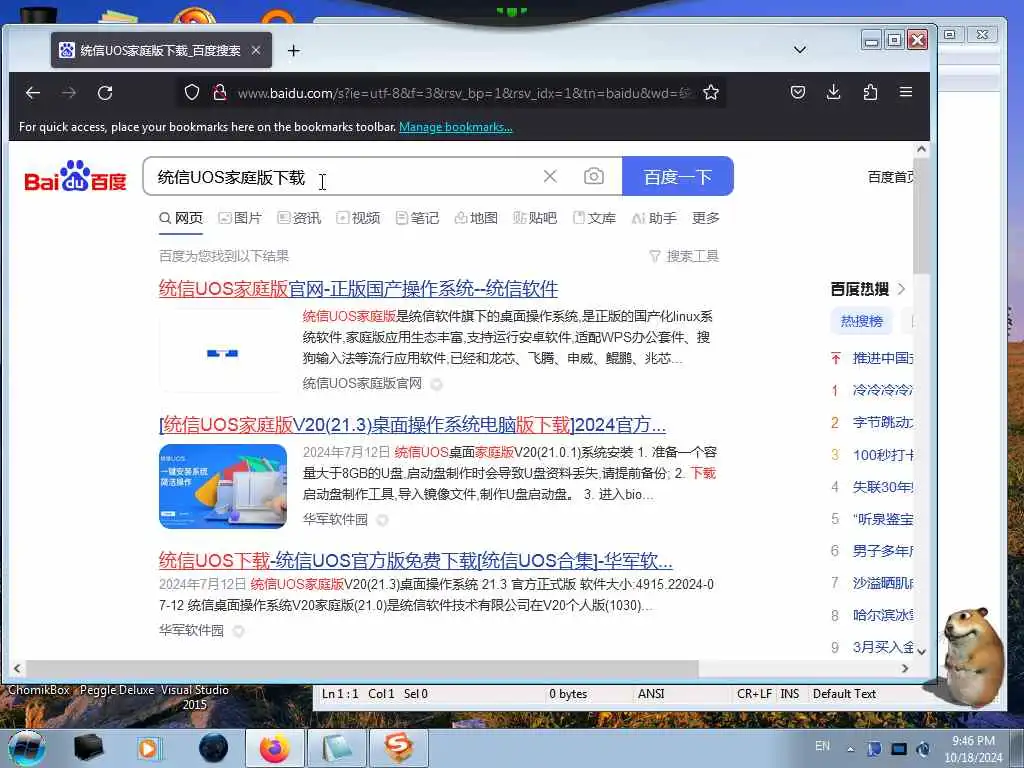Select the 网页 results tab
Viewport: 1024px width, 768px height.
coord(182,218)
